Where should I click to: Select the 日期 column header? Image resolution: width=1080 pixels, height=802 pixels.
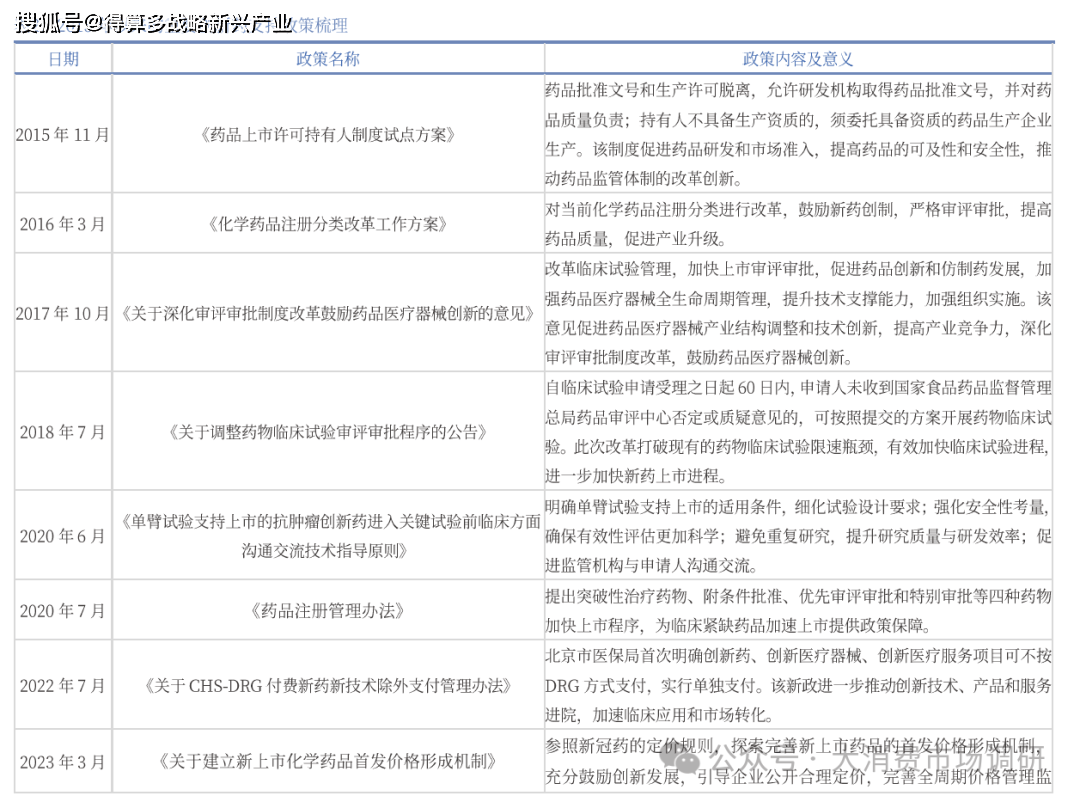click(63, 59)
